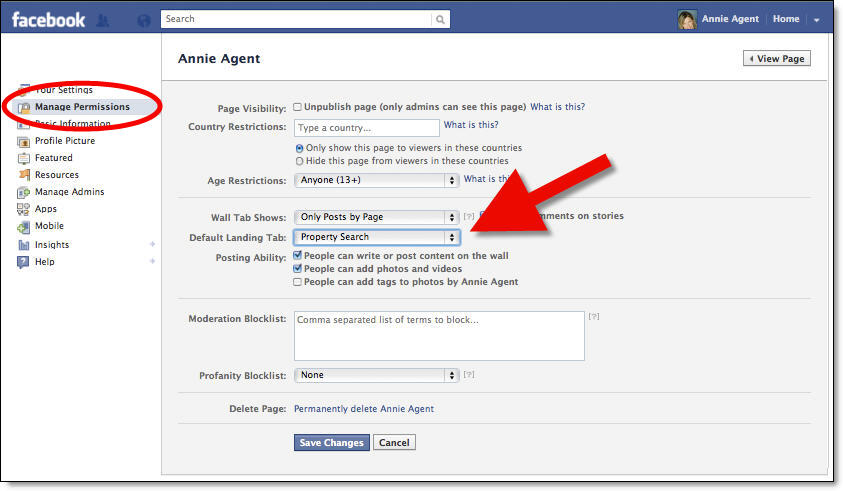843x491 pixels.
Task: Open the Facebook logo home link
Action: click(x=48, y=20)
